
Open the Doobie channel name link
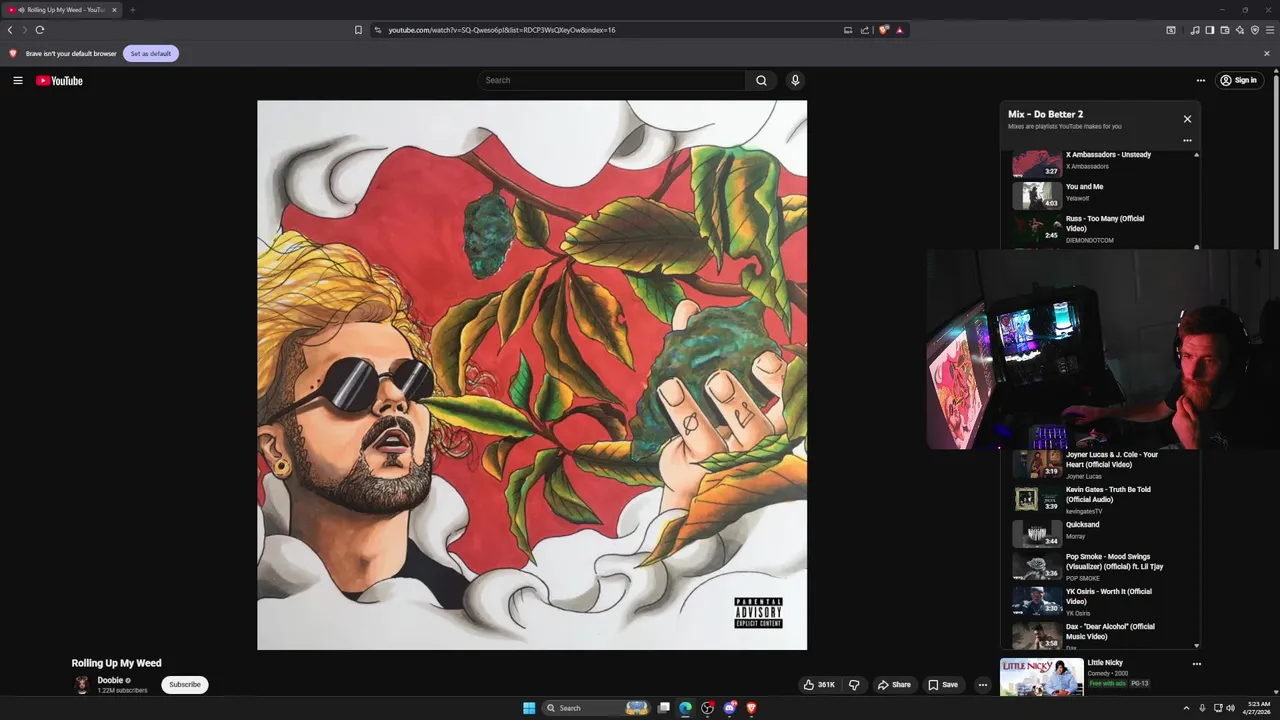click(x=110, y=680)
